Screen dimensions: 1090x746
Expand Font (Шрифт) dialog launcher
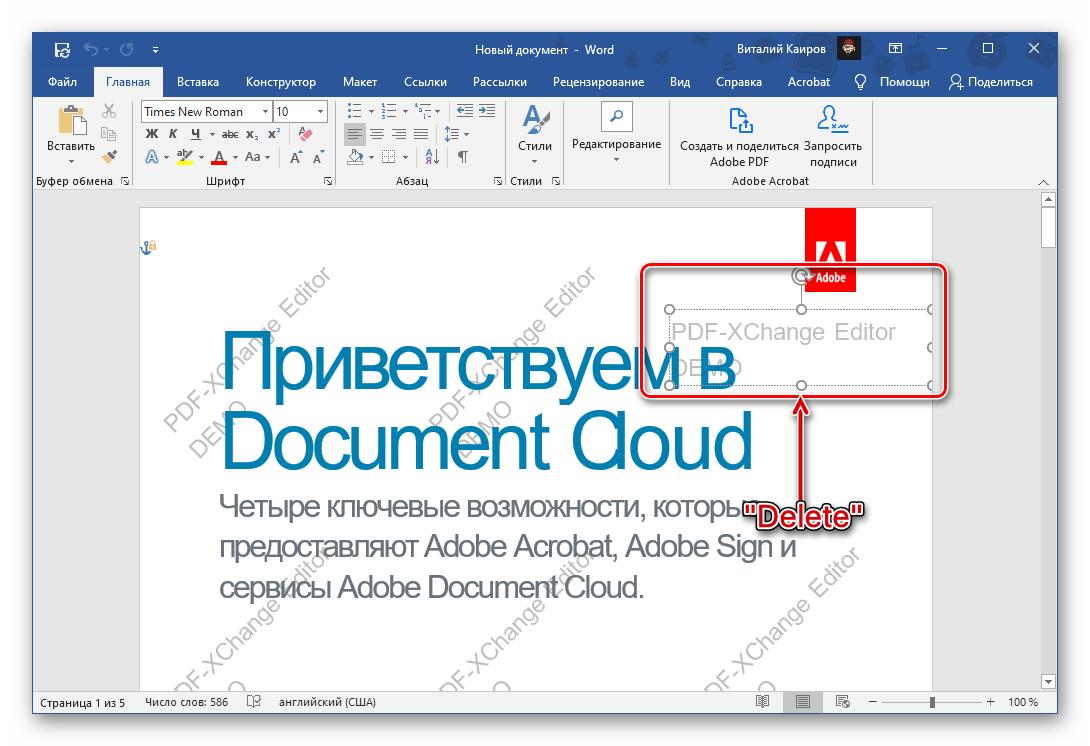328,181
